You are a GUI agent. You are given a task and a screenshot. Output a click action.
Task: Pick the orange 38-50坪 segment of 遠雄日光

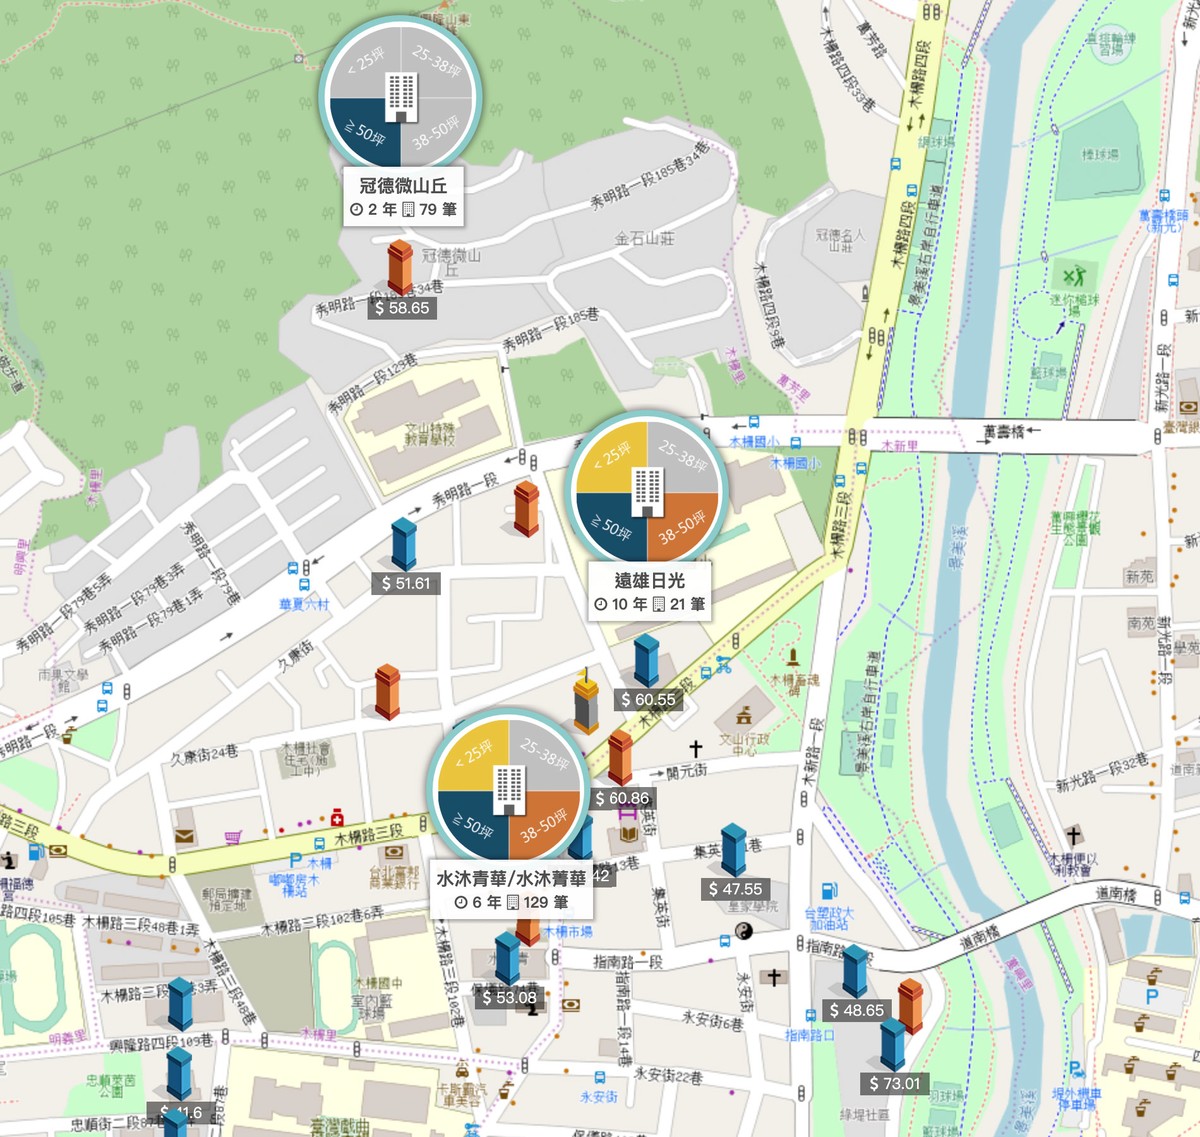[x=683, y=526]
